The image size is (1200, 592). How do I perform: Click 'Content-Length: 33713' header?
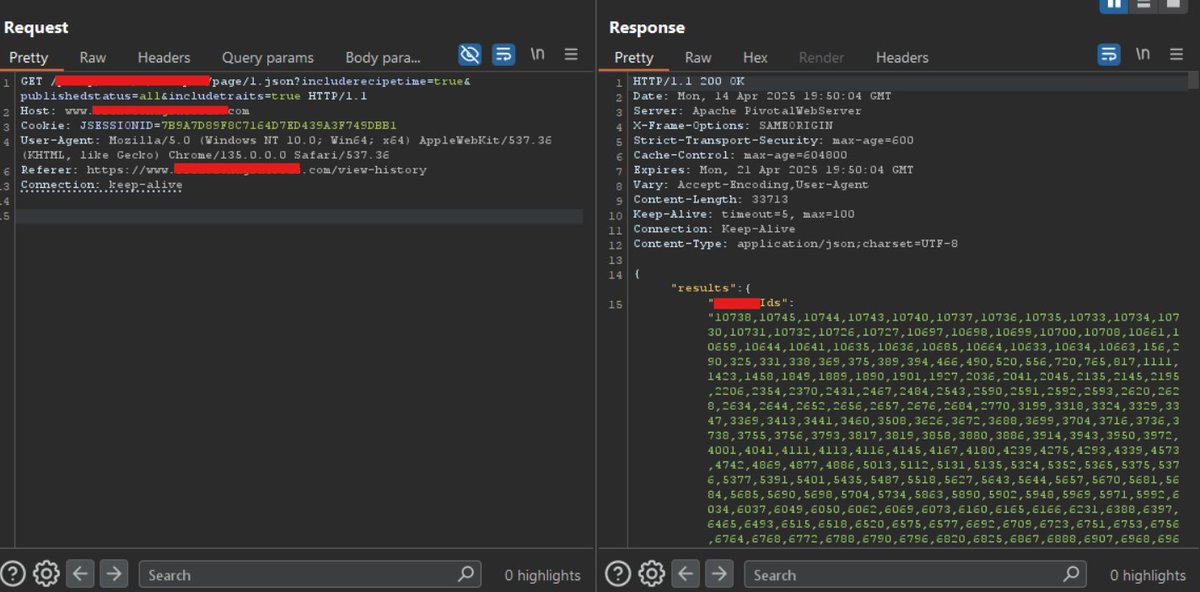tap(711, 199)
